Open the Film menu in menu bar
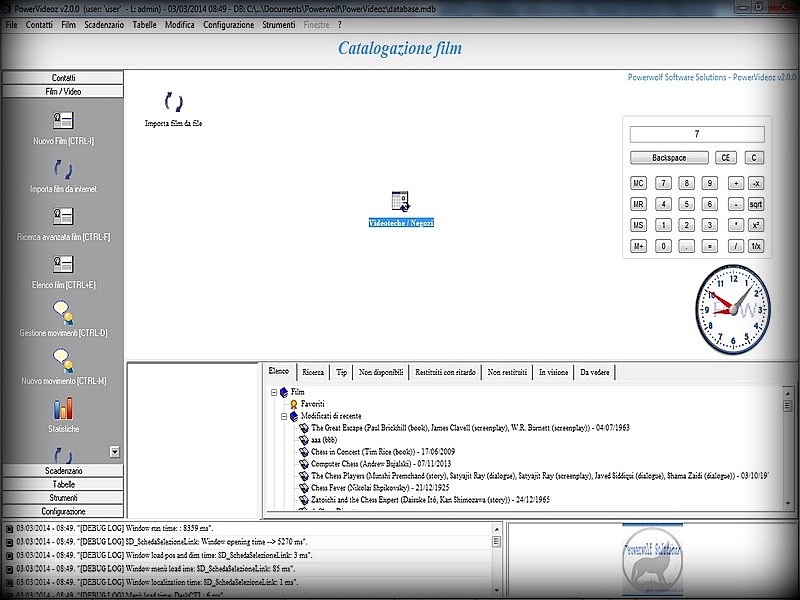This screenshot has height=600, width=800. pos(68,24)
